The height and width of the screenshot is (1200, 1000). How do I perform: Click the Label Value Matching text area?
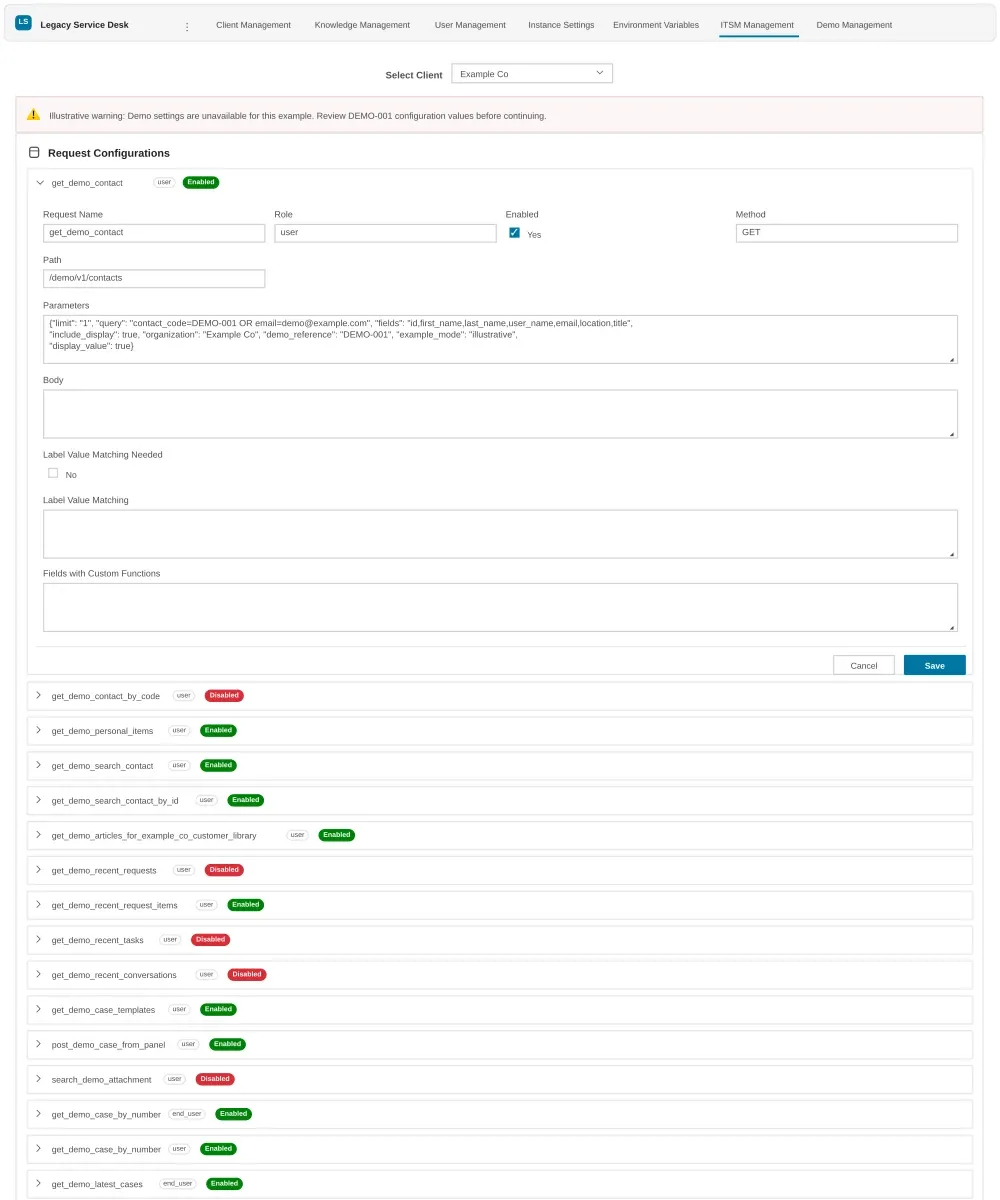pos(500,534)
